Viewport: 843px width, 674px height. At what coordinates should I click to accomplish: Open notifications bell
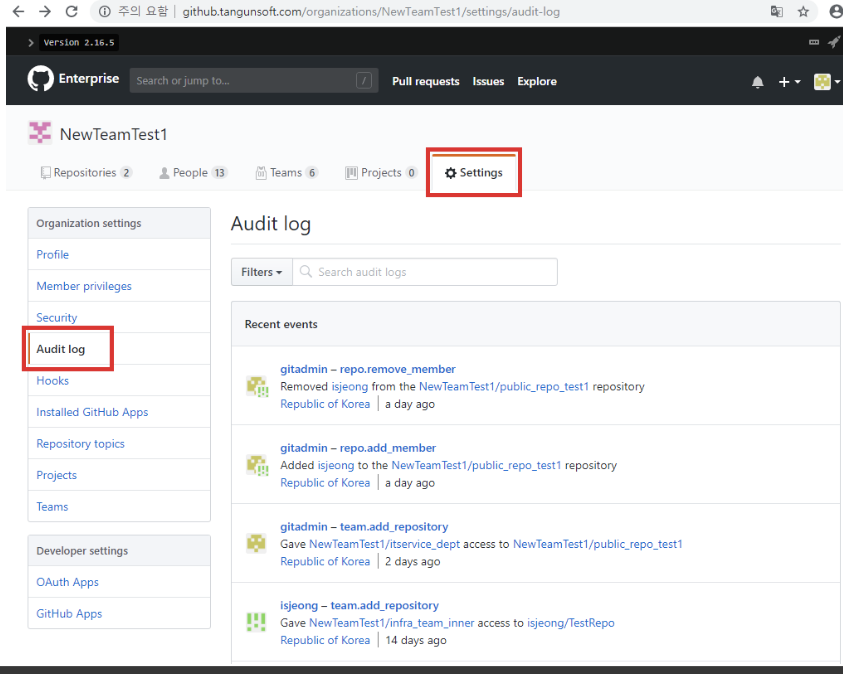[x=758, y=82]
